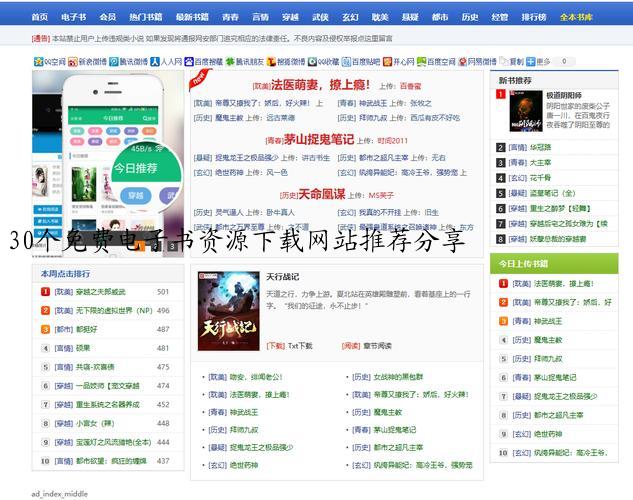Click the phone app banner image
The width and height of the screenshot is (633, 500).
pyautogui.click(x=108, y=163)
